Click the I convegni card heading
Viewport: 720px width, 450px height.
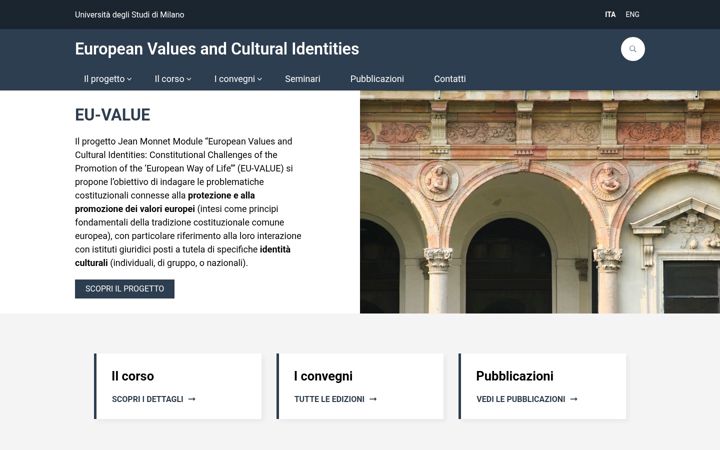323,376
